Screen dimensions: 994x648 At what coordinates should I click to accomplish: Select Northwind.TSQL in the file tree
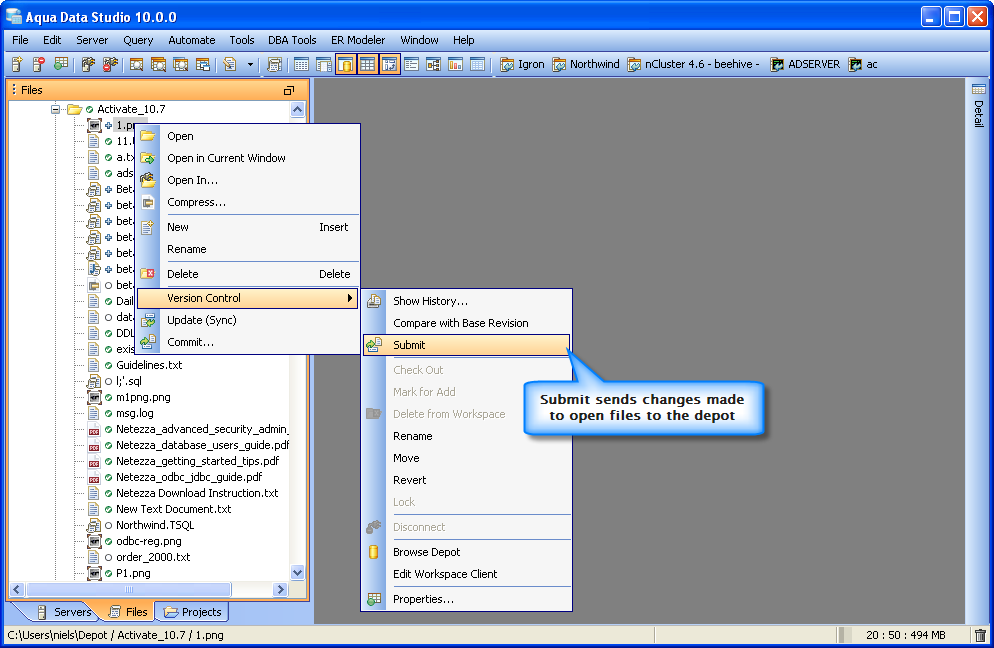click(x=155, y=525)
